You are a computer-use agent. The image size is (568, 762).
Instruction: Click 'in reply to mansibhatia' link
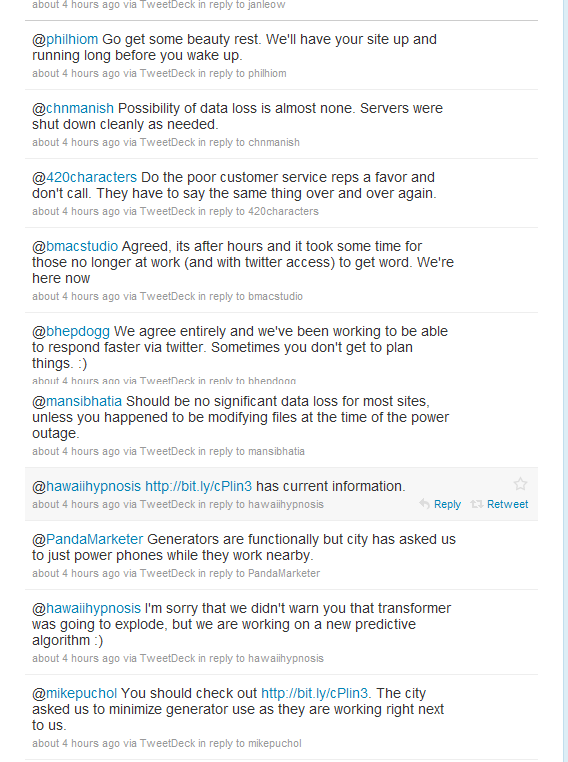click(x=251, y=451)
